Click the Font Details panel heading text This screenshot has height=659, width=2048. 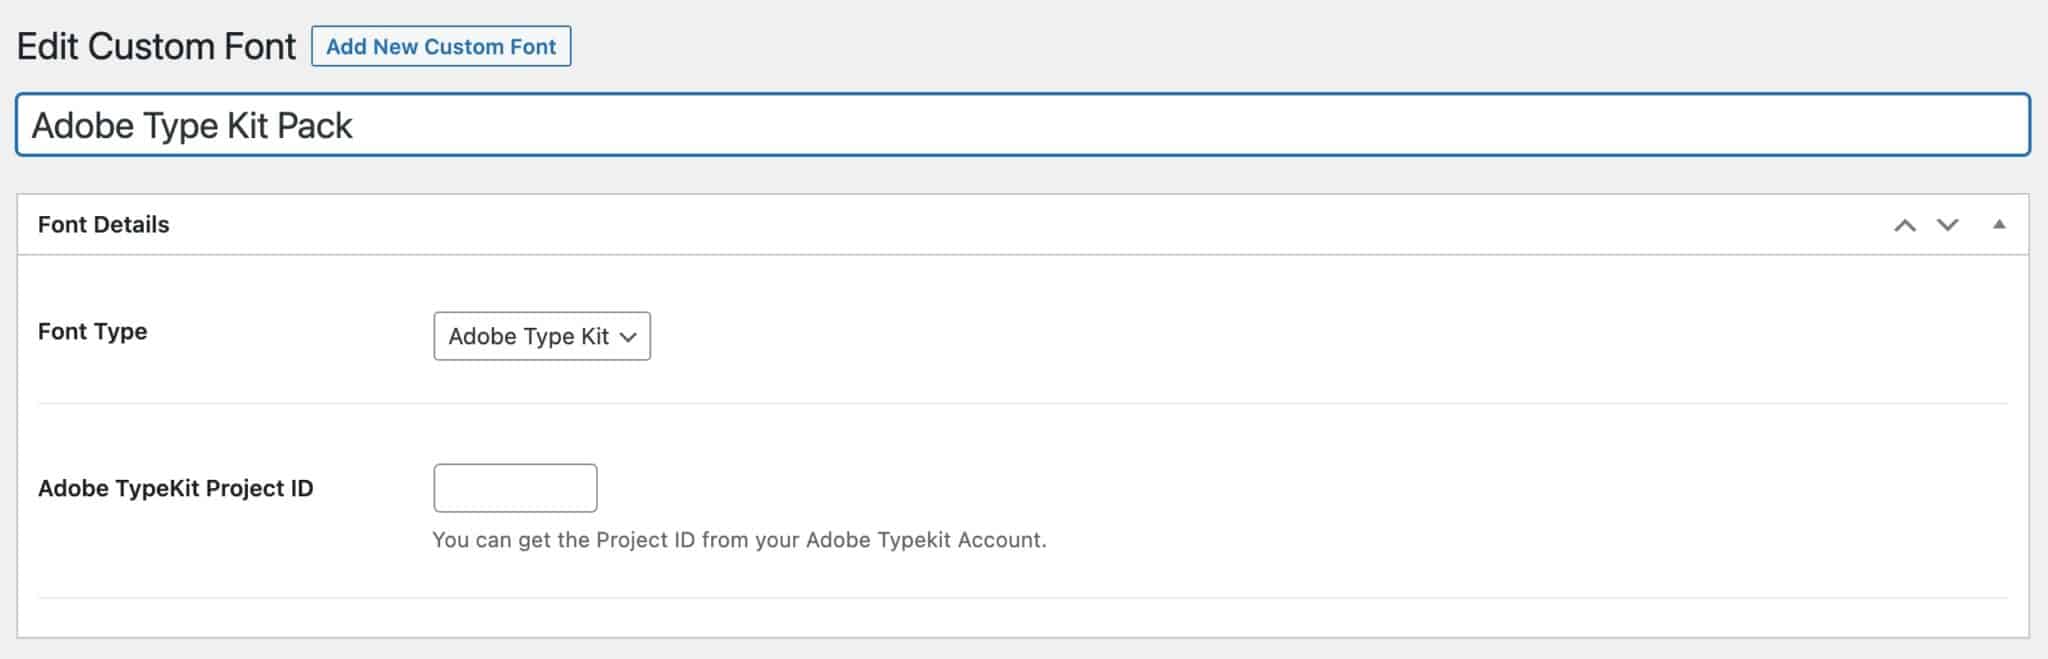(103, 224)
